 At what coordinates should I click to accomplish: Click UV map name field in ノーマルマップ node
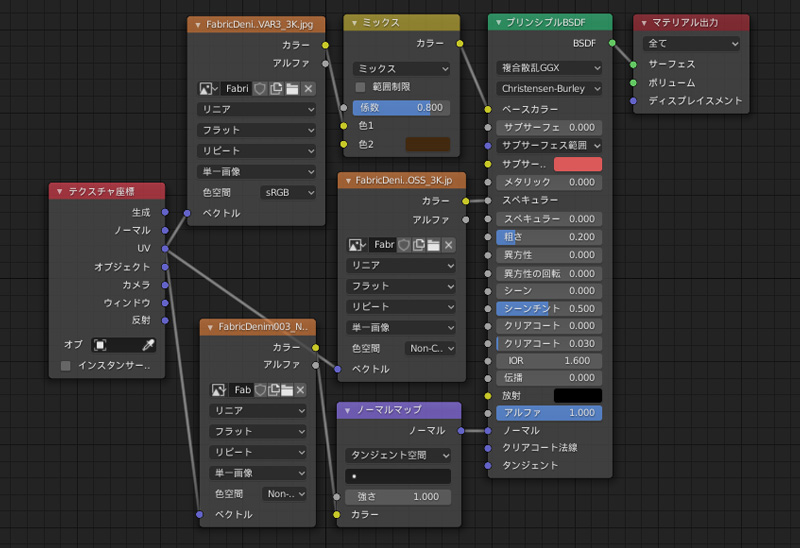coord(398,476)
